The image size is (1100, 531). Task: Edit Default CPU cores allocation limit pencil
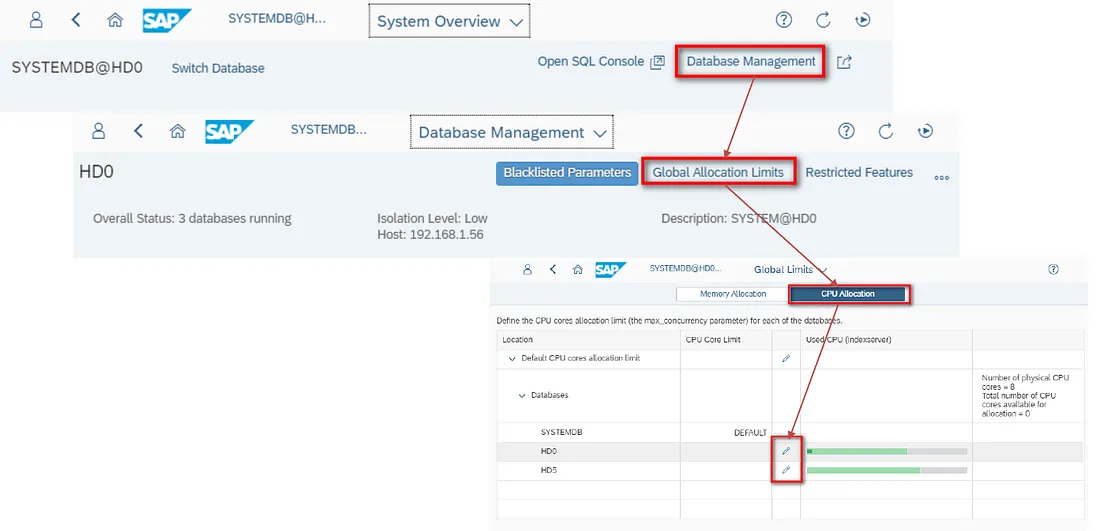click(x=786, y=358)
